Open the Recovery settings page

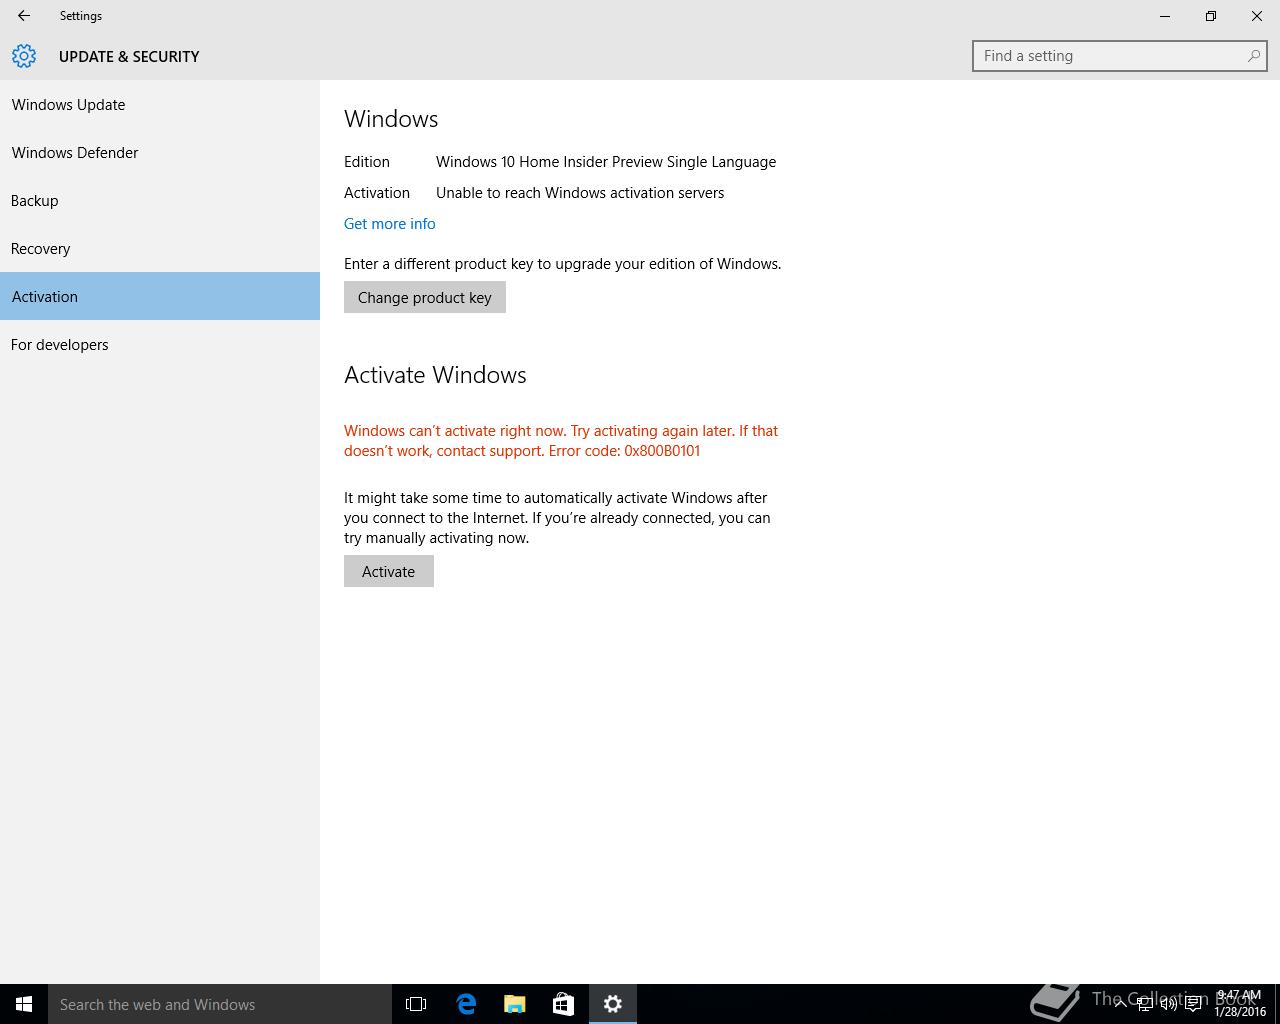(x=160, y=248)
